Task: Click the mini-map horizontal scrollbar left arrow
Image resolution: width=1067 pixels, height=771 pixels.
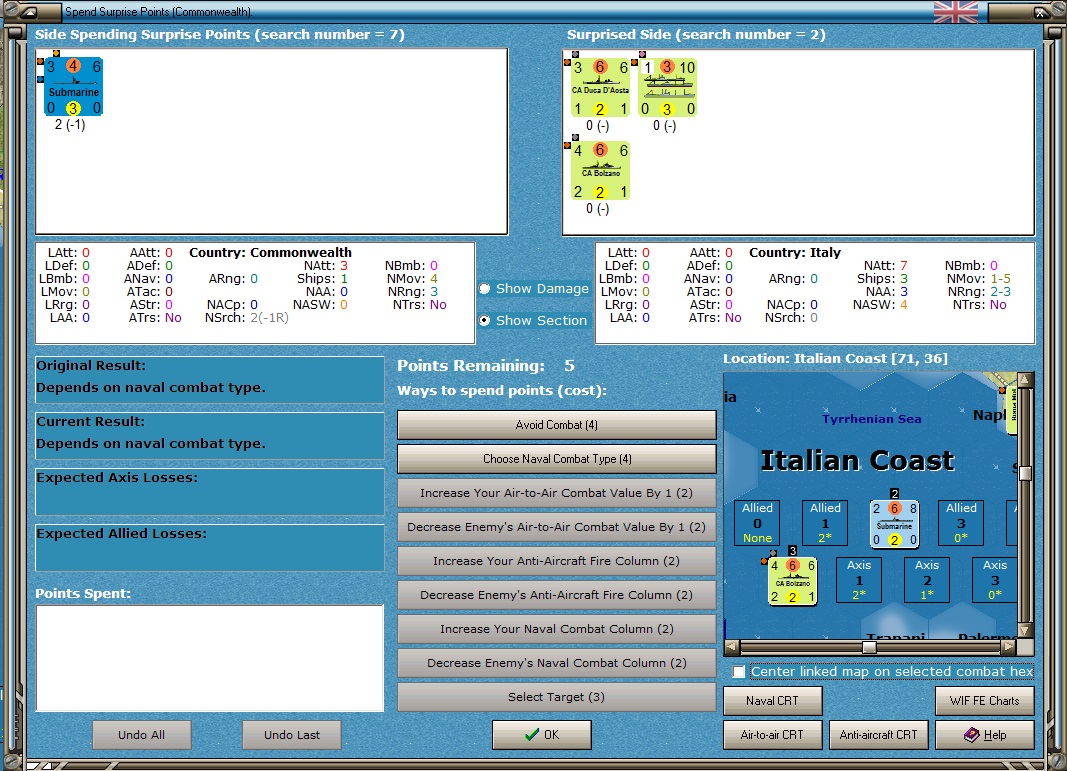Action: pos(732,647)
